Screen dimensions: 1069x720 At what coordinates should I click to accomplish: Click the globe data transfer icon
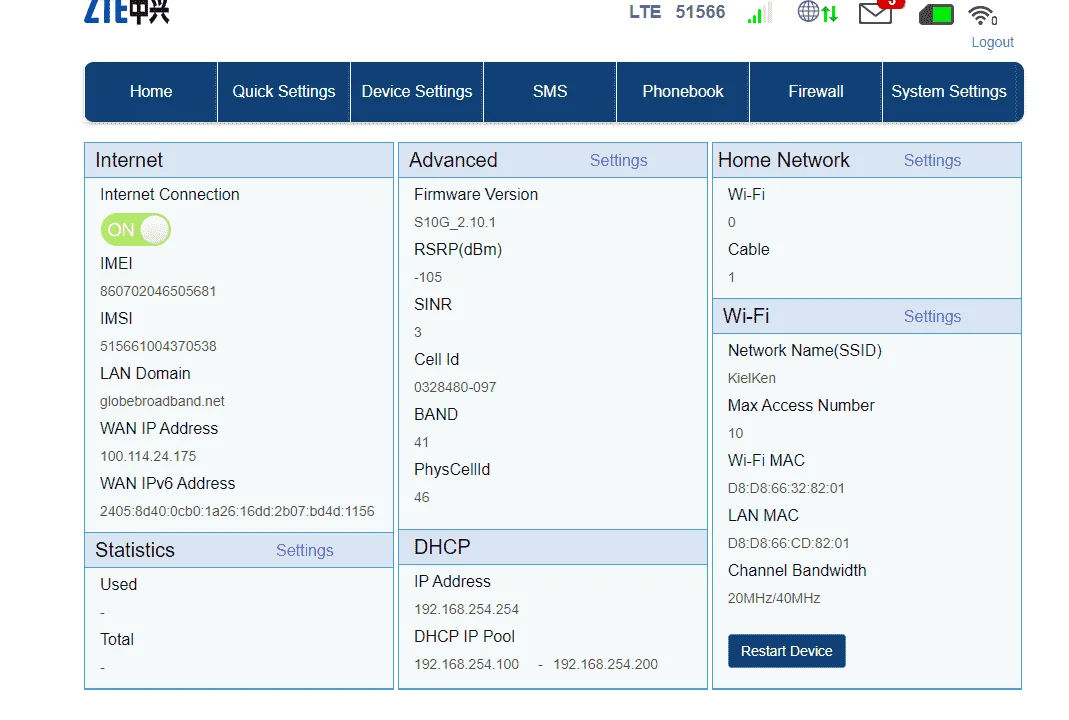point(817,12)
